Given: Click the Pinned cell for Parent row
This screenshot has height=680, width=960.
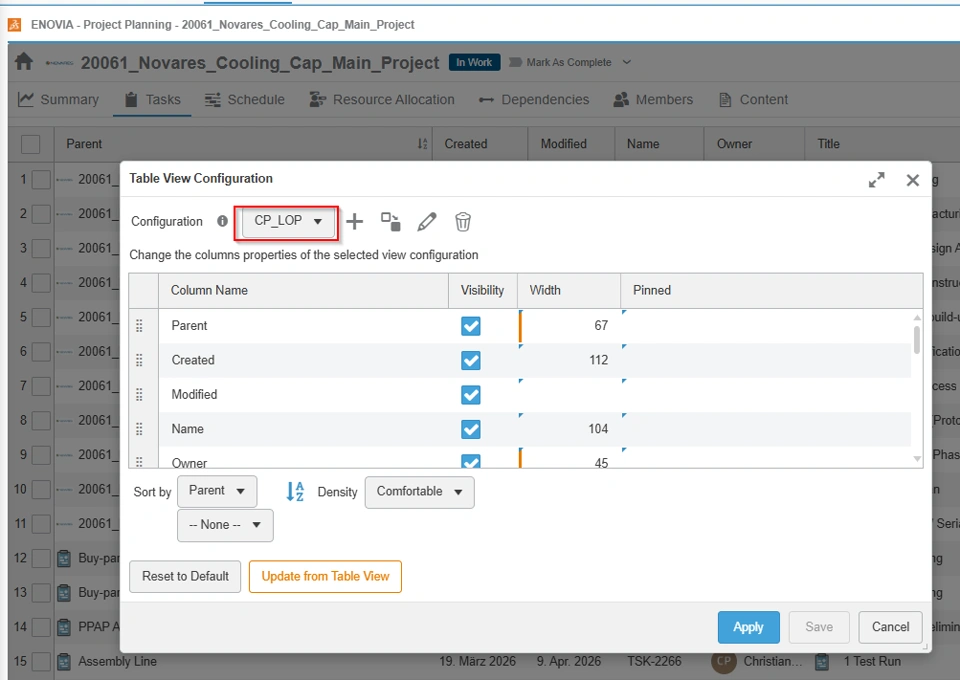Looking at the screenshot, I should coord(766,326).
